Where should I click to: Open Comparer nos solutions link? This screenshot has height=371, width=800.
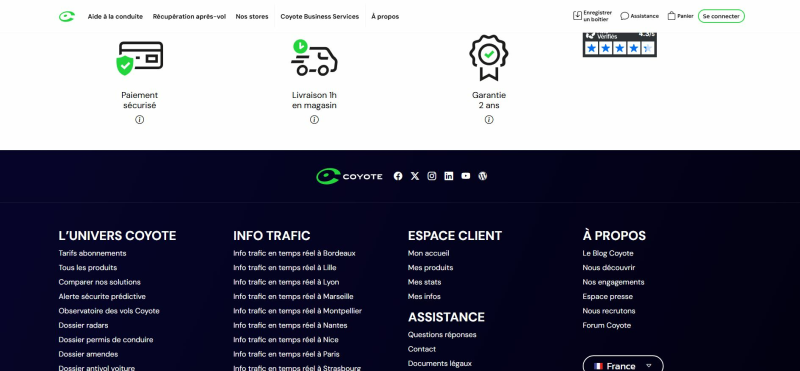point(99,282)
